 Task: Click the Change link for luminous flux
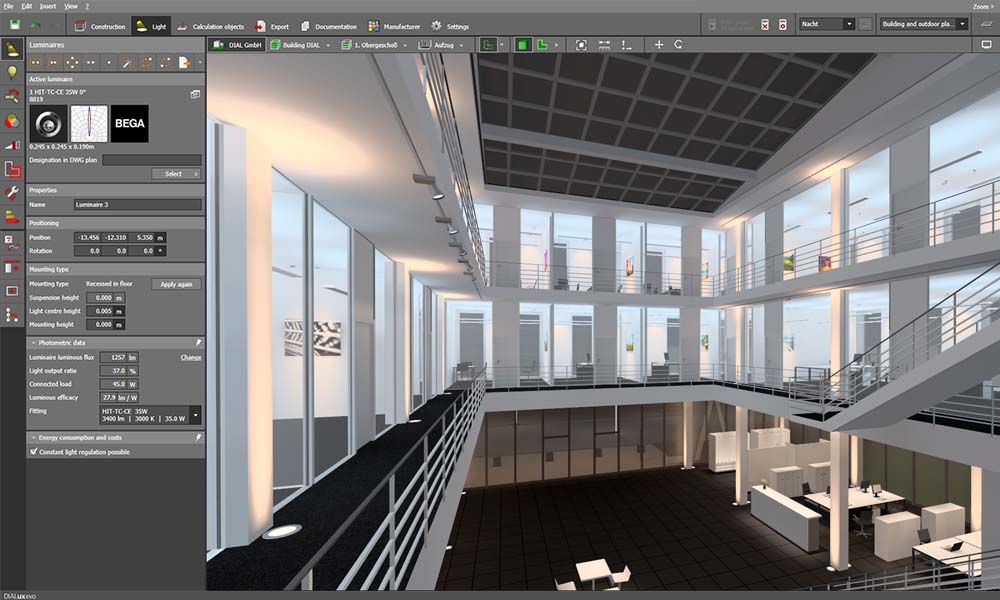[190, 357]
